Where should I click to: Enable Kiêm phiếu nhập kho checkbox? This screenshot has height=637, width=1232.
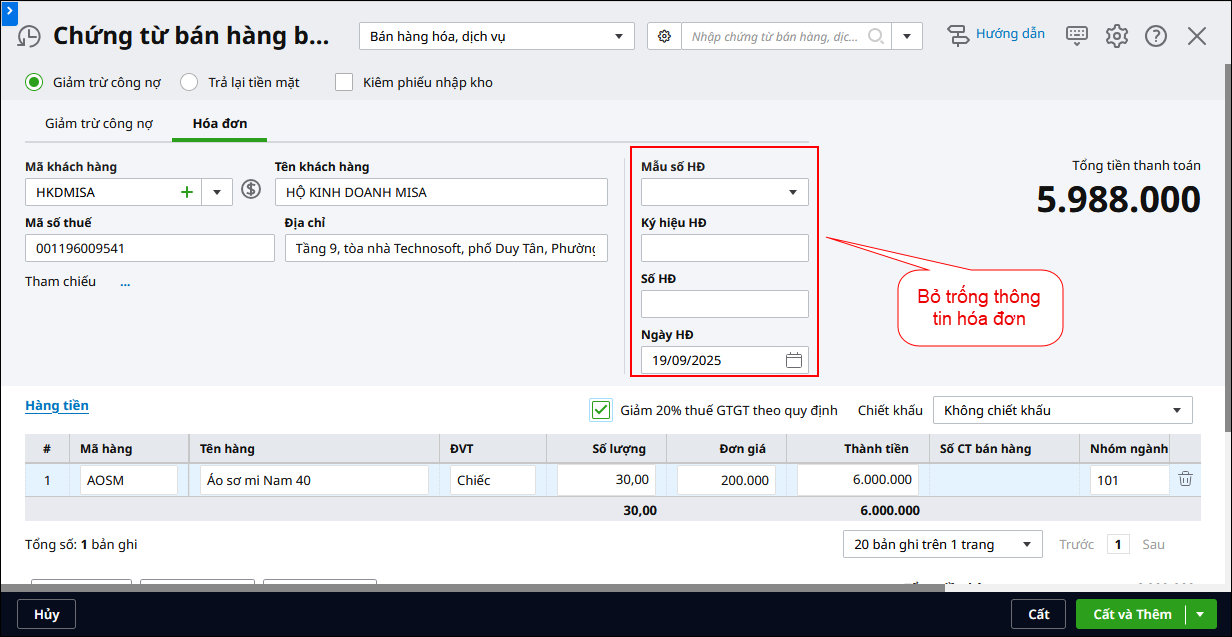(x=344, y=82)
